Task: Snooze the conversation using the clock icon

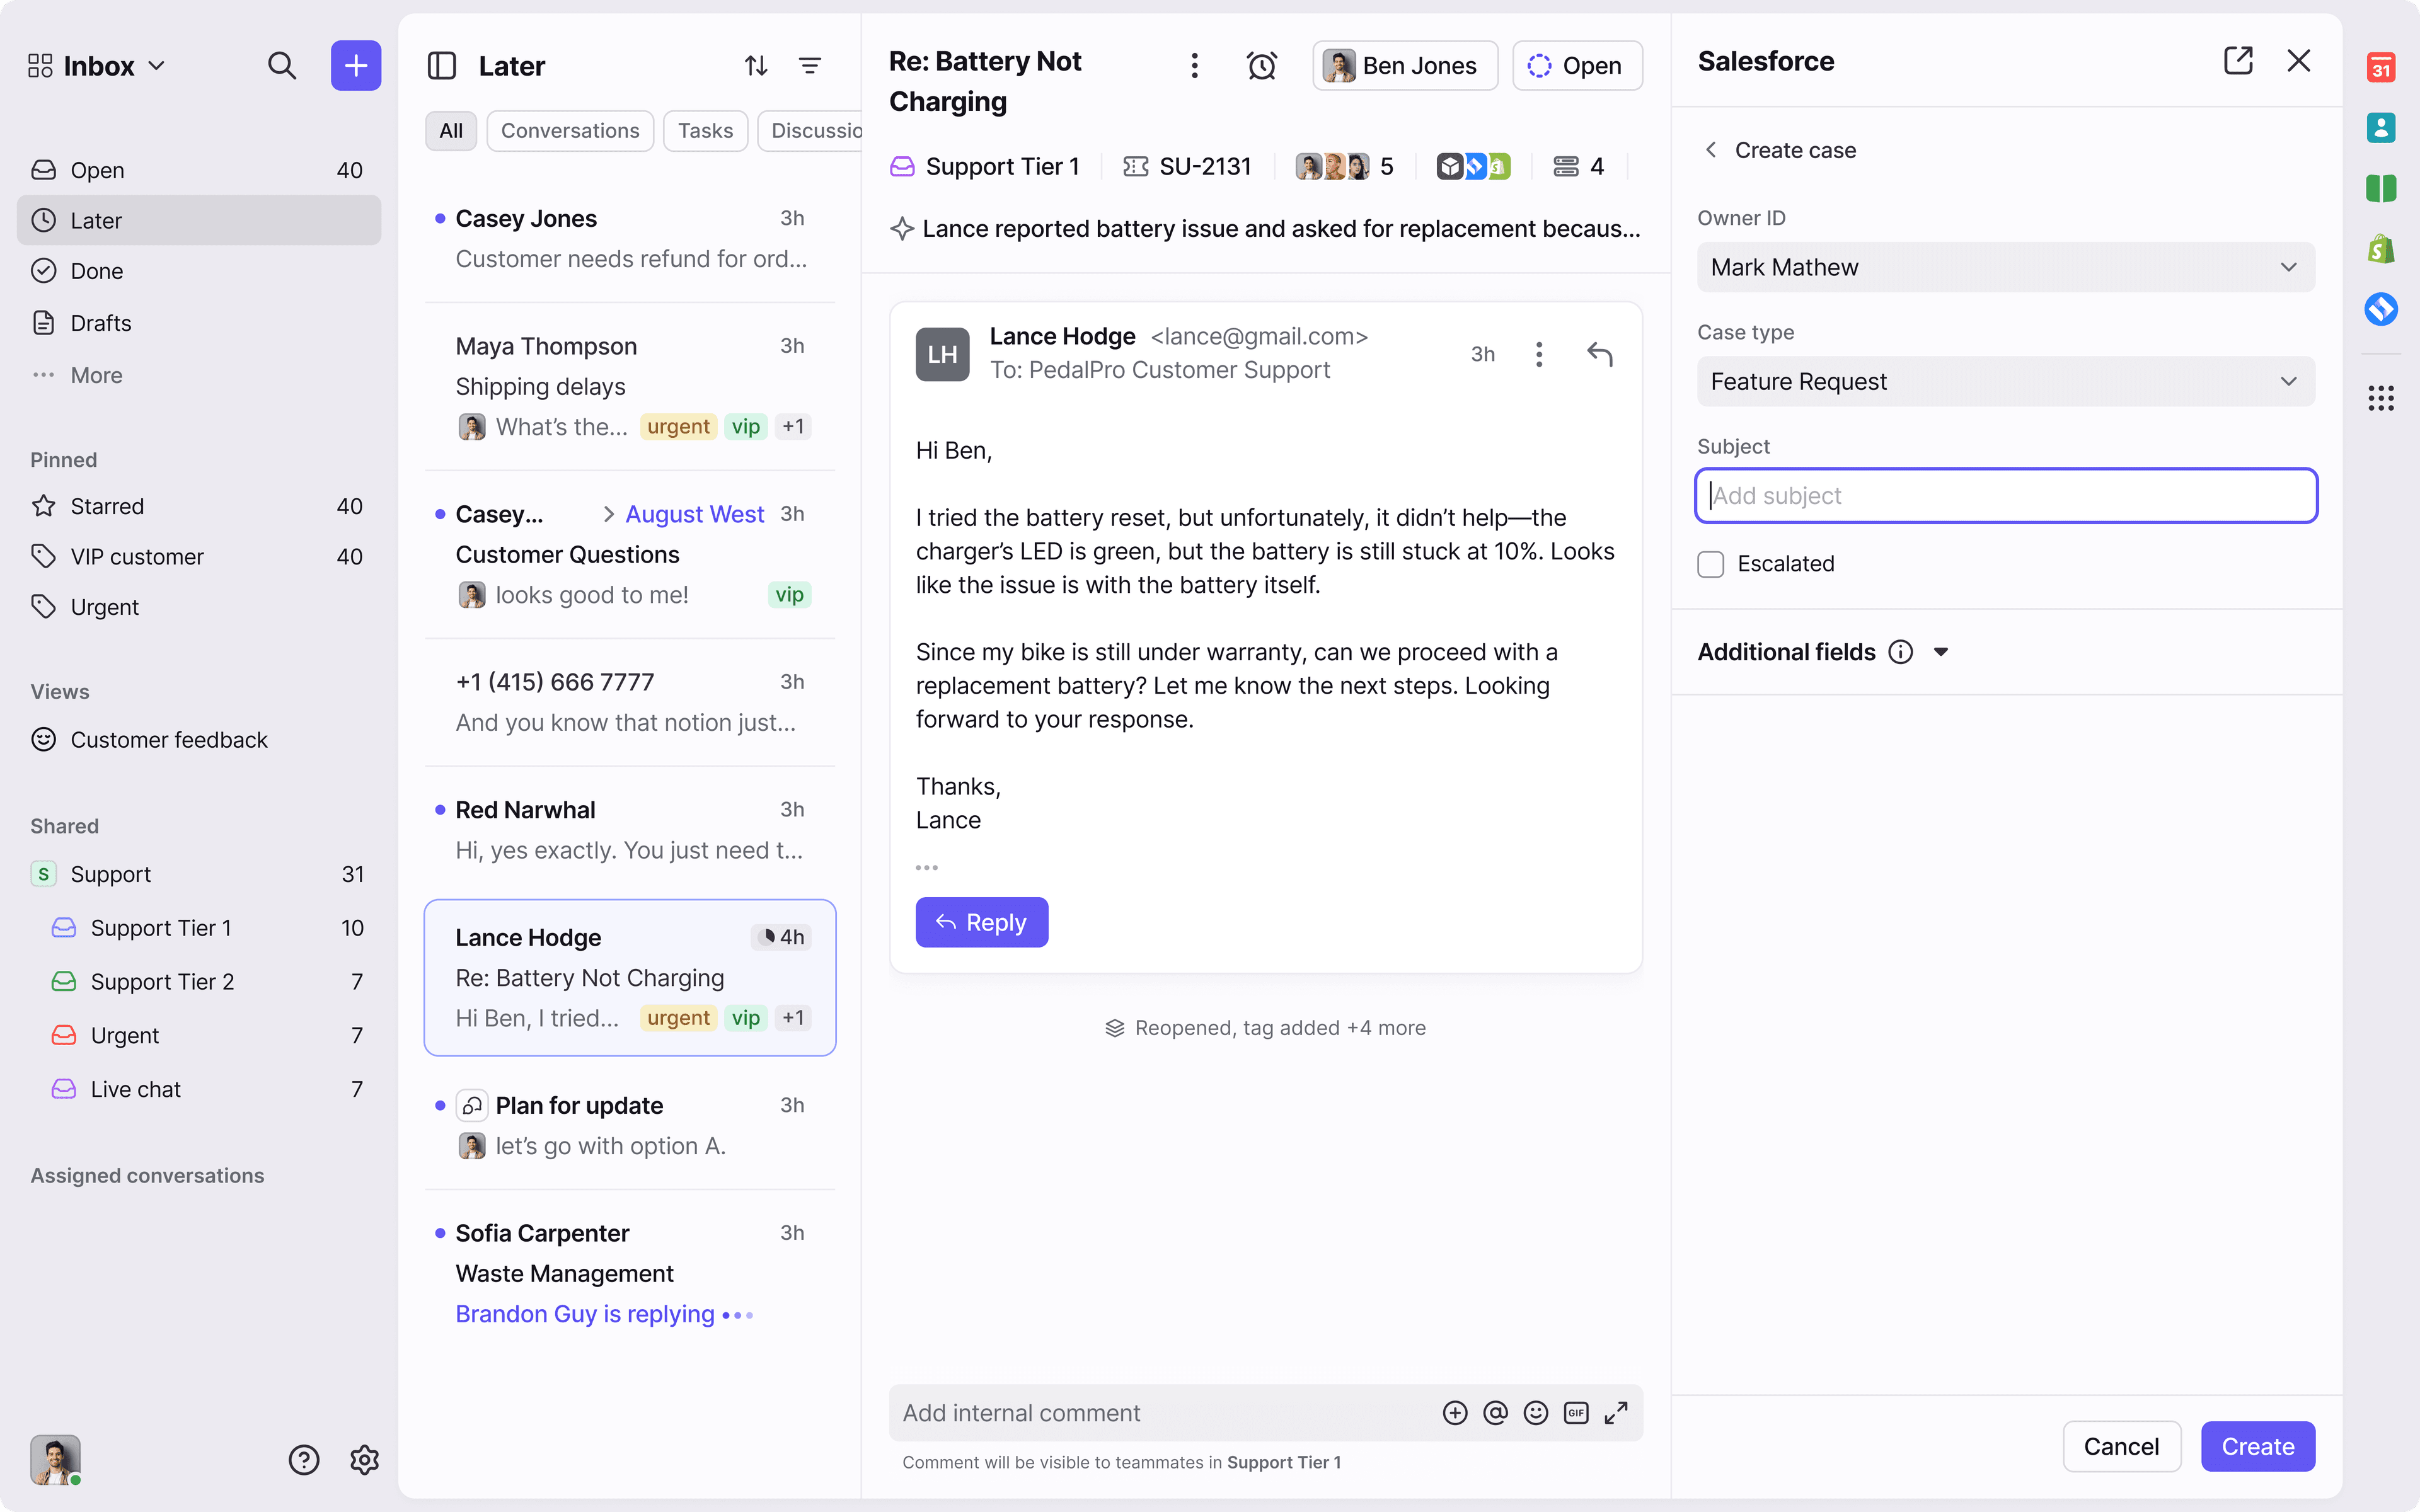Action: 1262,65
